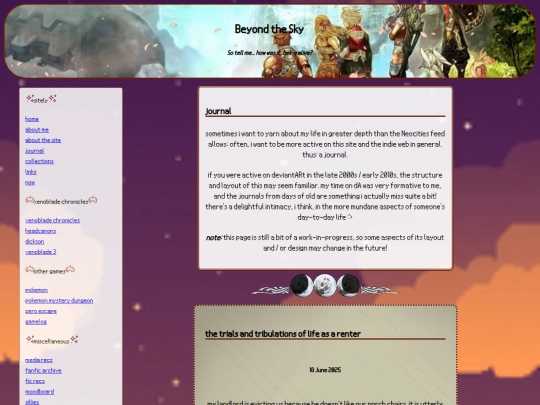Visit the links page

[x=31, y=172]
